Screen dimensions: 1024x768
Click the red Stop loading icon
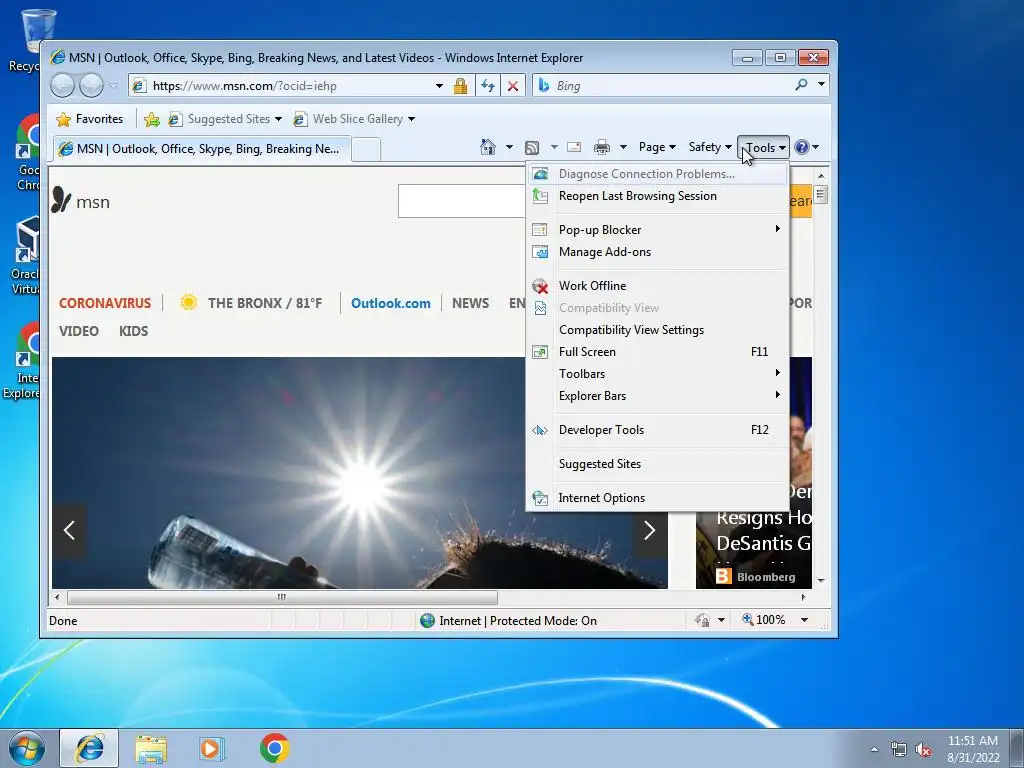coord(513,86)
